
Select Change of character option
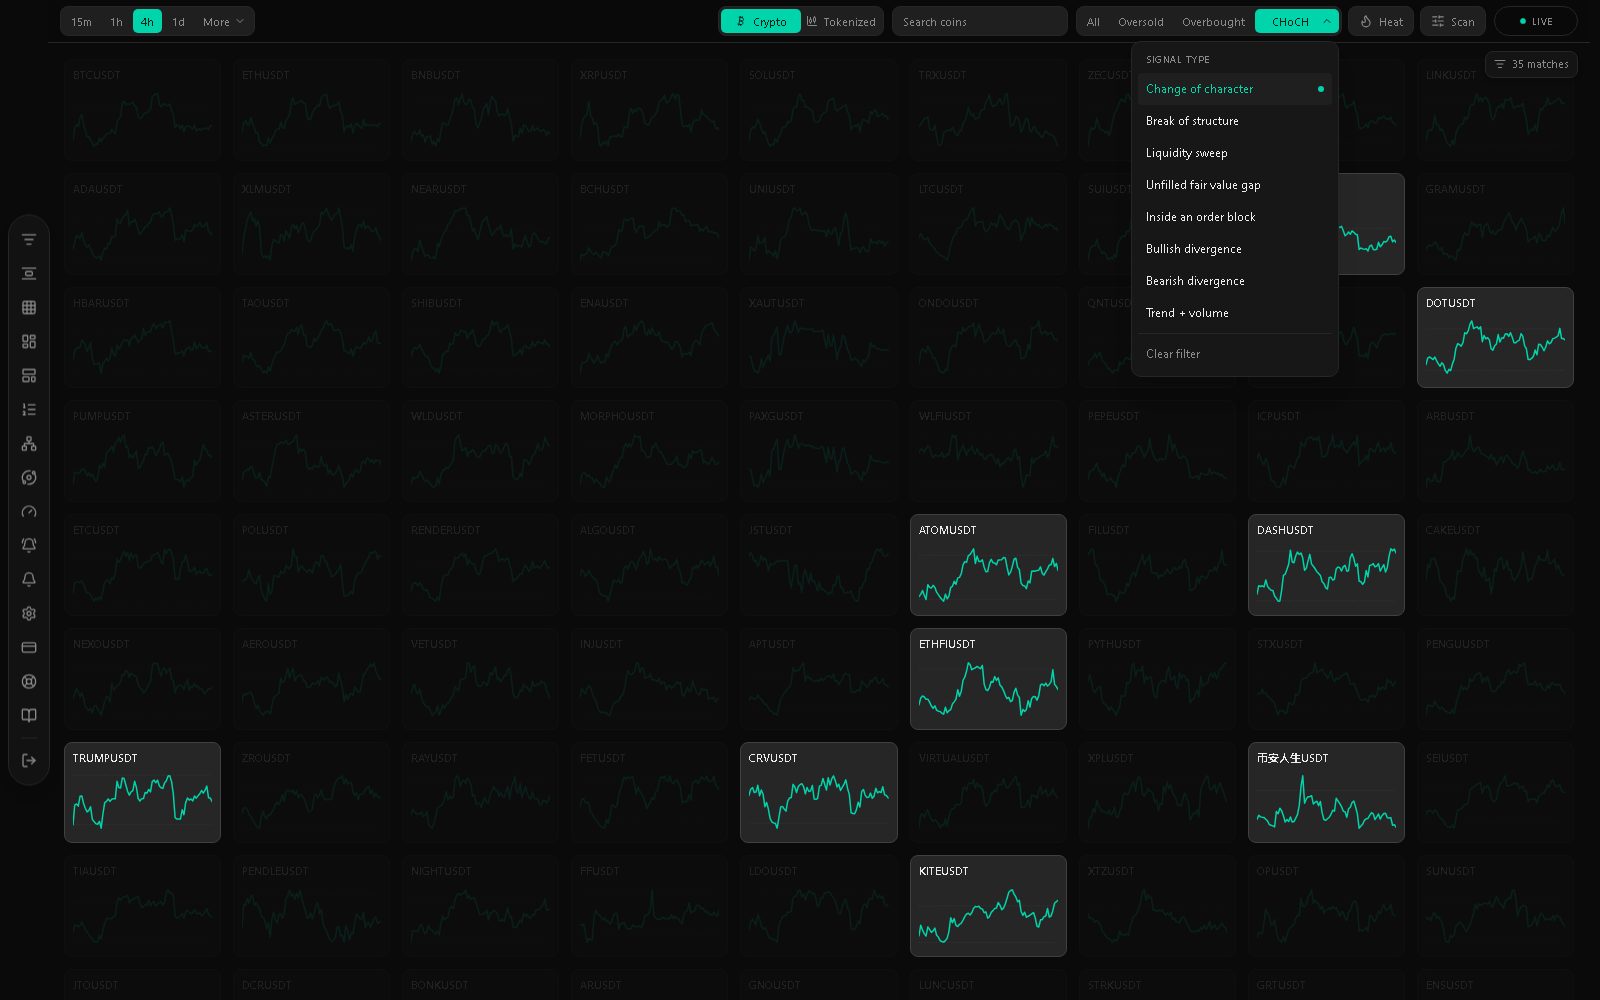pos(1235,89)
